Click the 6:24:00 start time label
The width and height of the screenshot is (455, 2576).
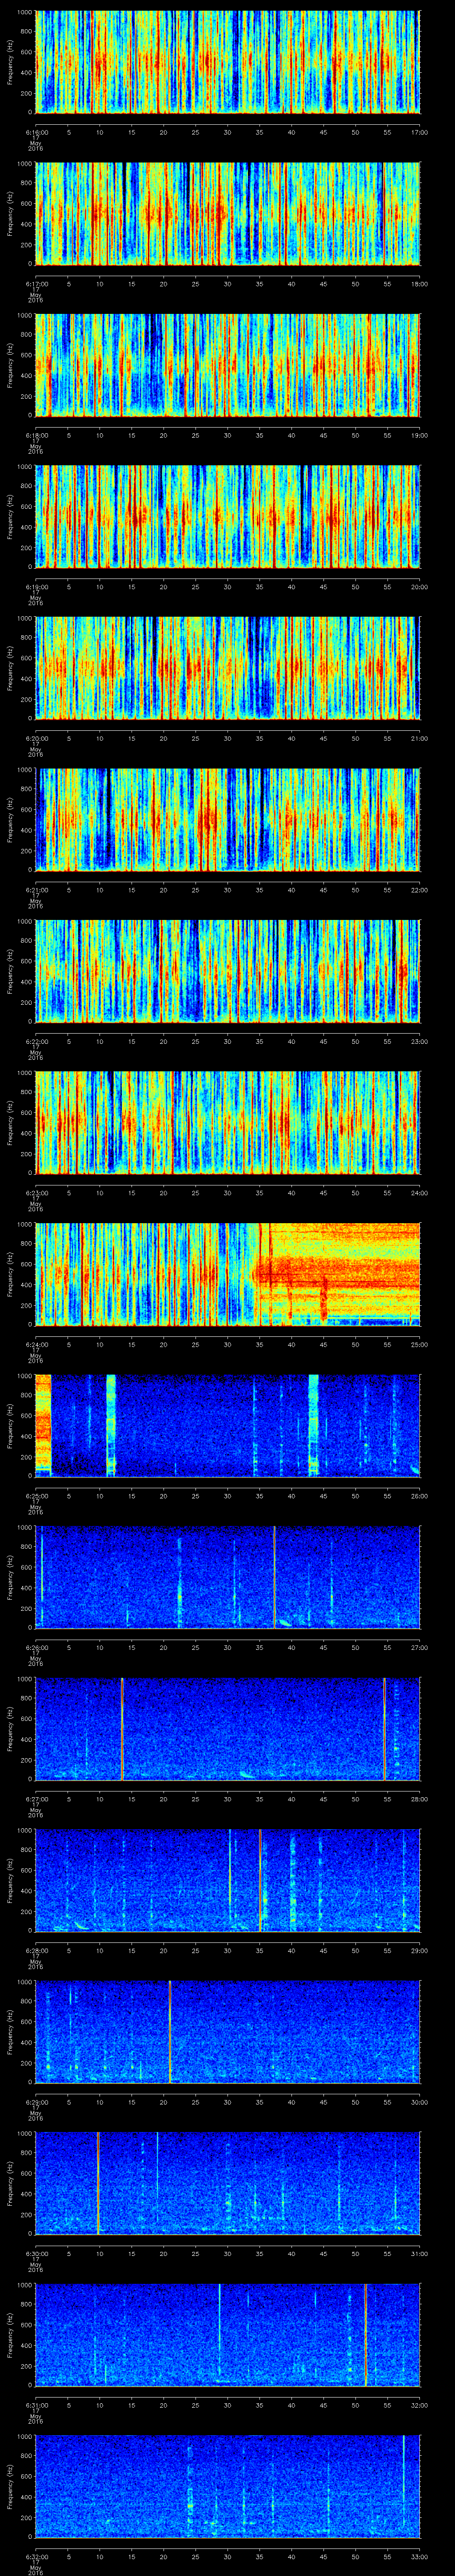click(36, 1344)
